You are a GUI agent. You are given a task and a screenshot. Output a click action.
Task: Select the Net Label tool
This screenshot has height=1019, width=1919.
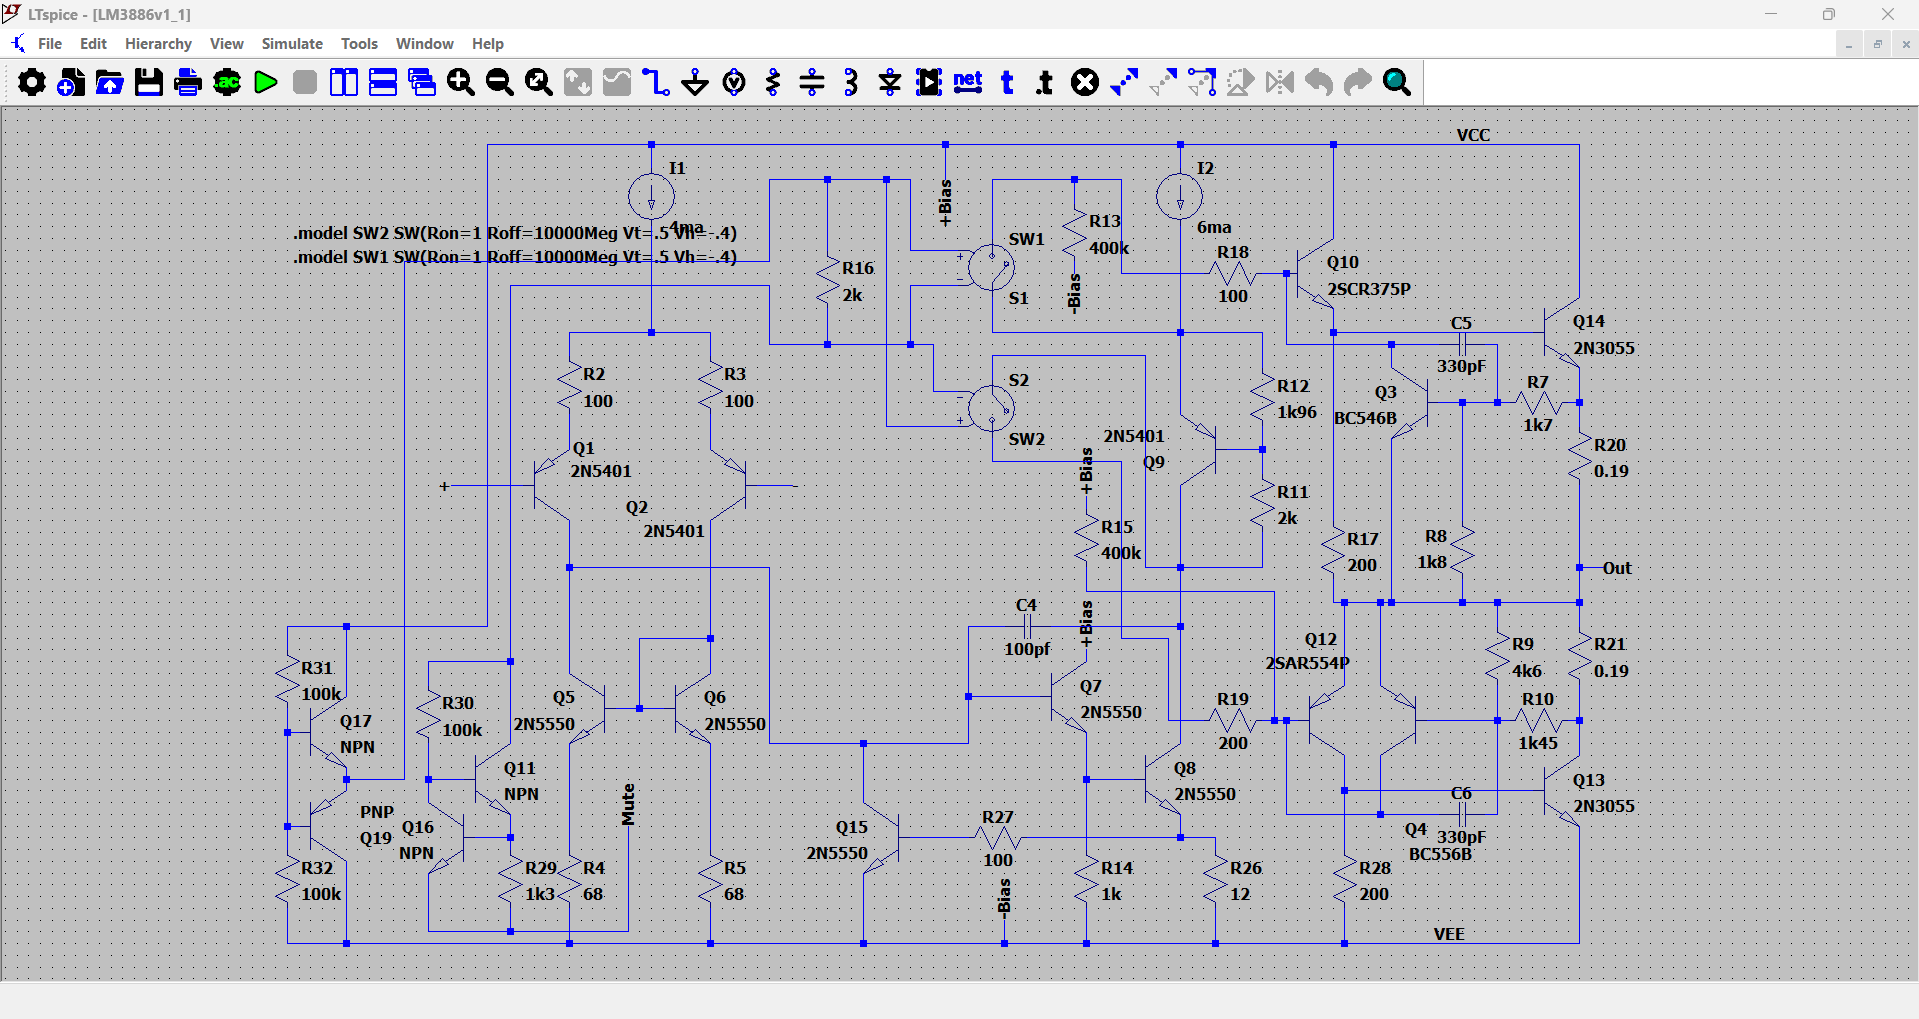point(968,82)
